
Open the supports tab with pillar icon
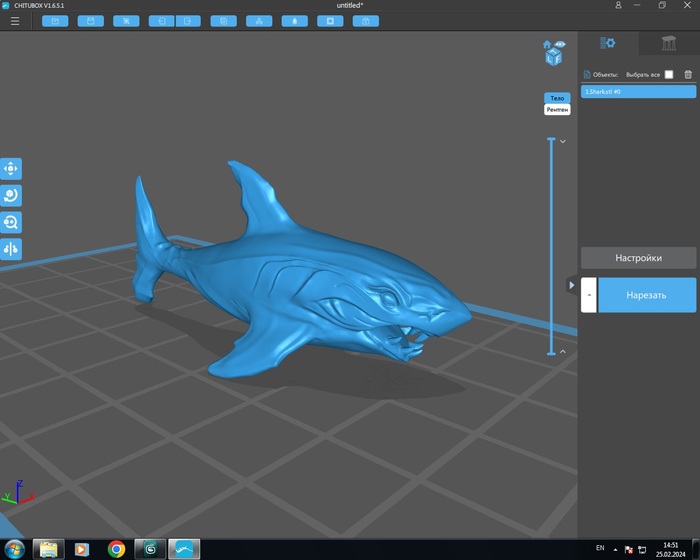coord(668,43)
